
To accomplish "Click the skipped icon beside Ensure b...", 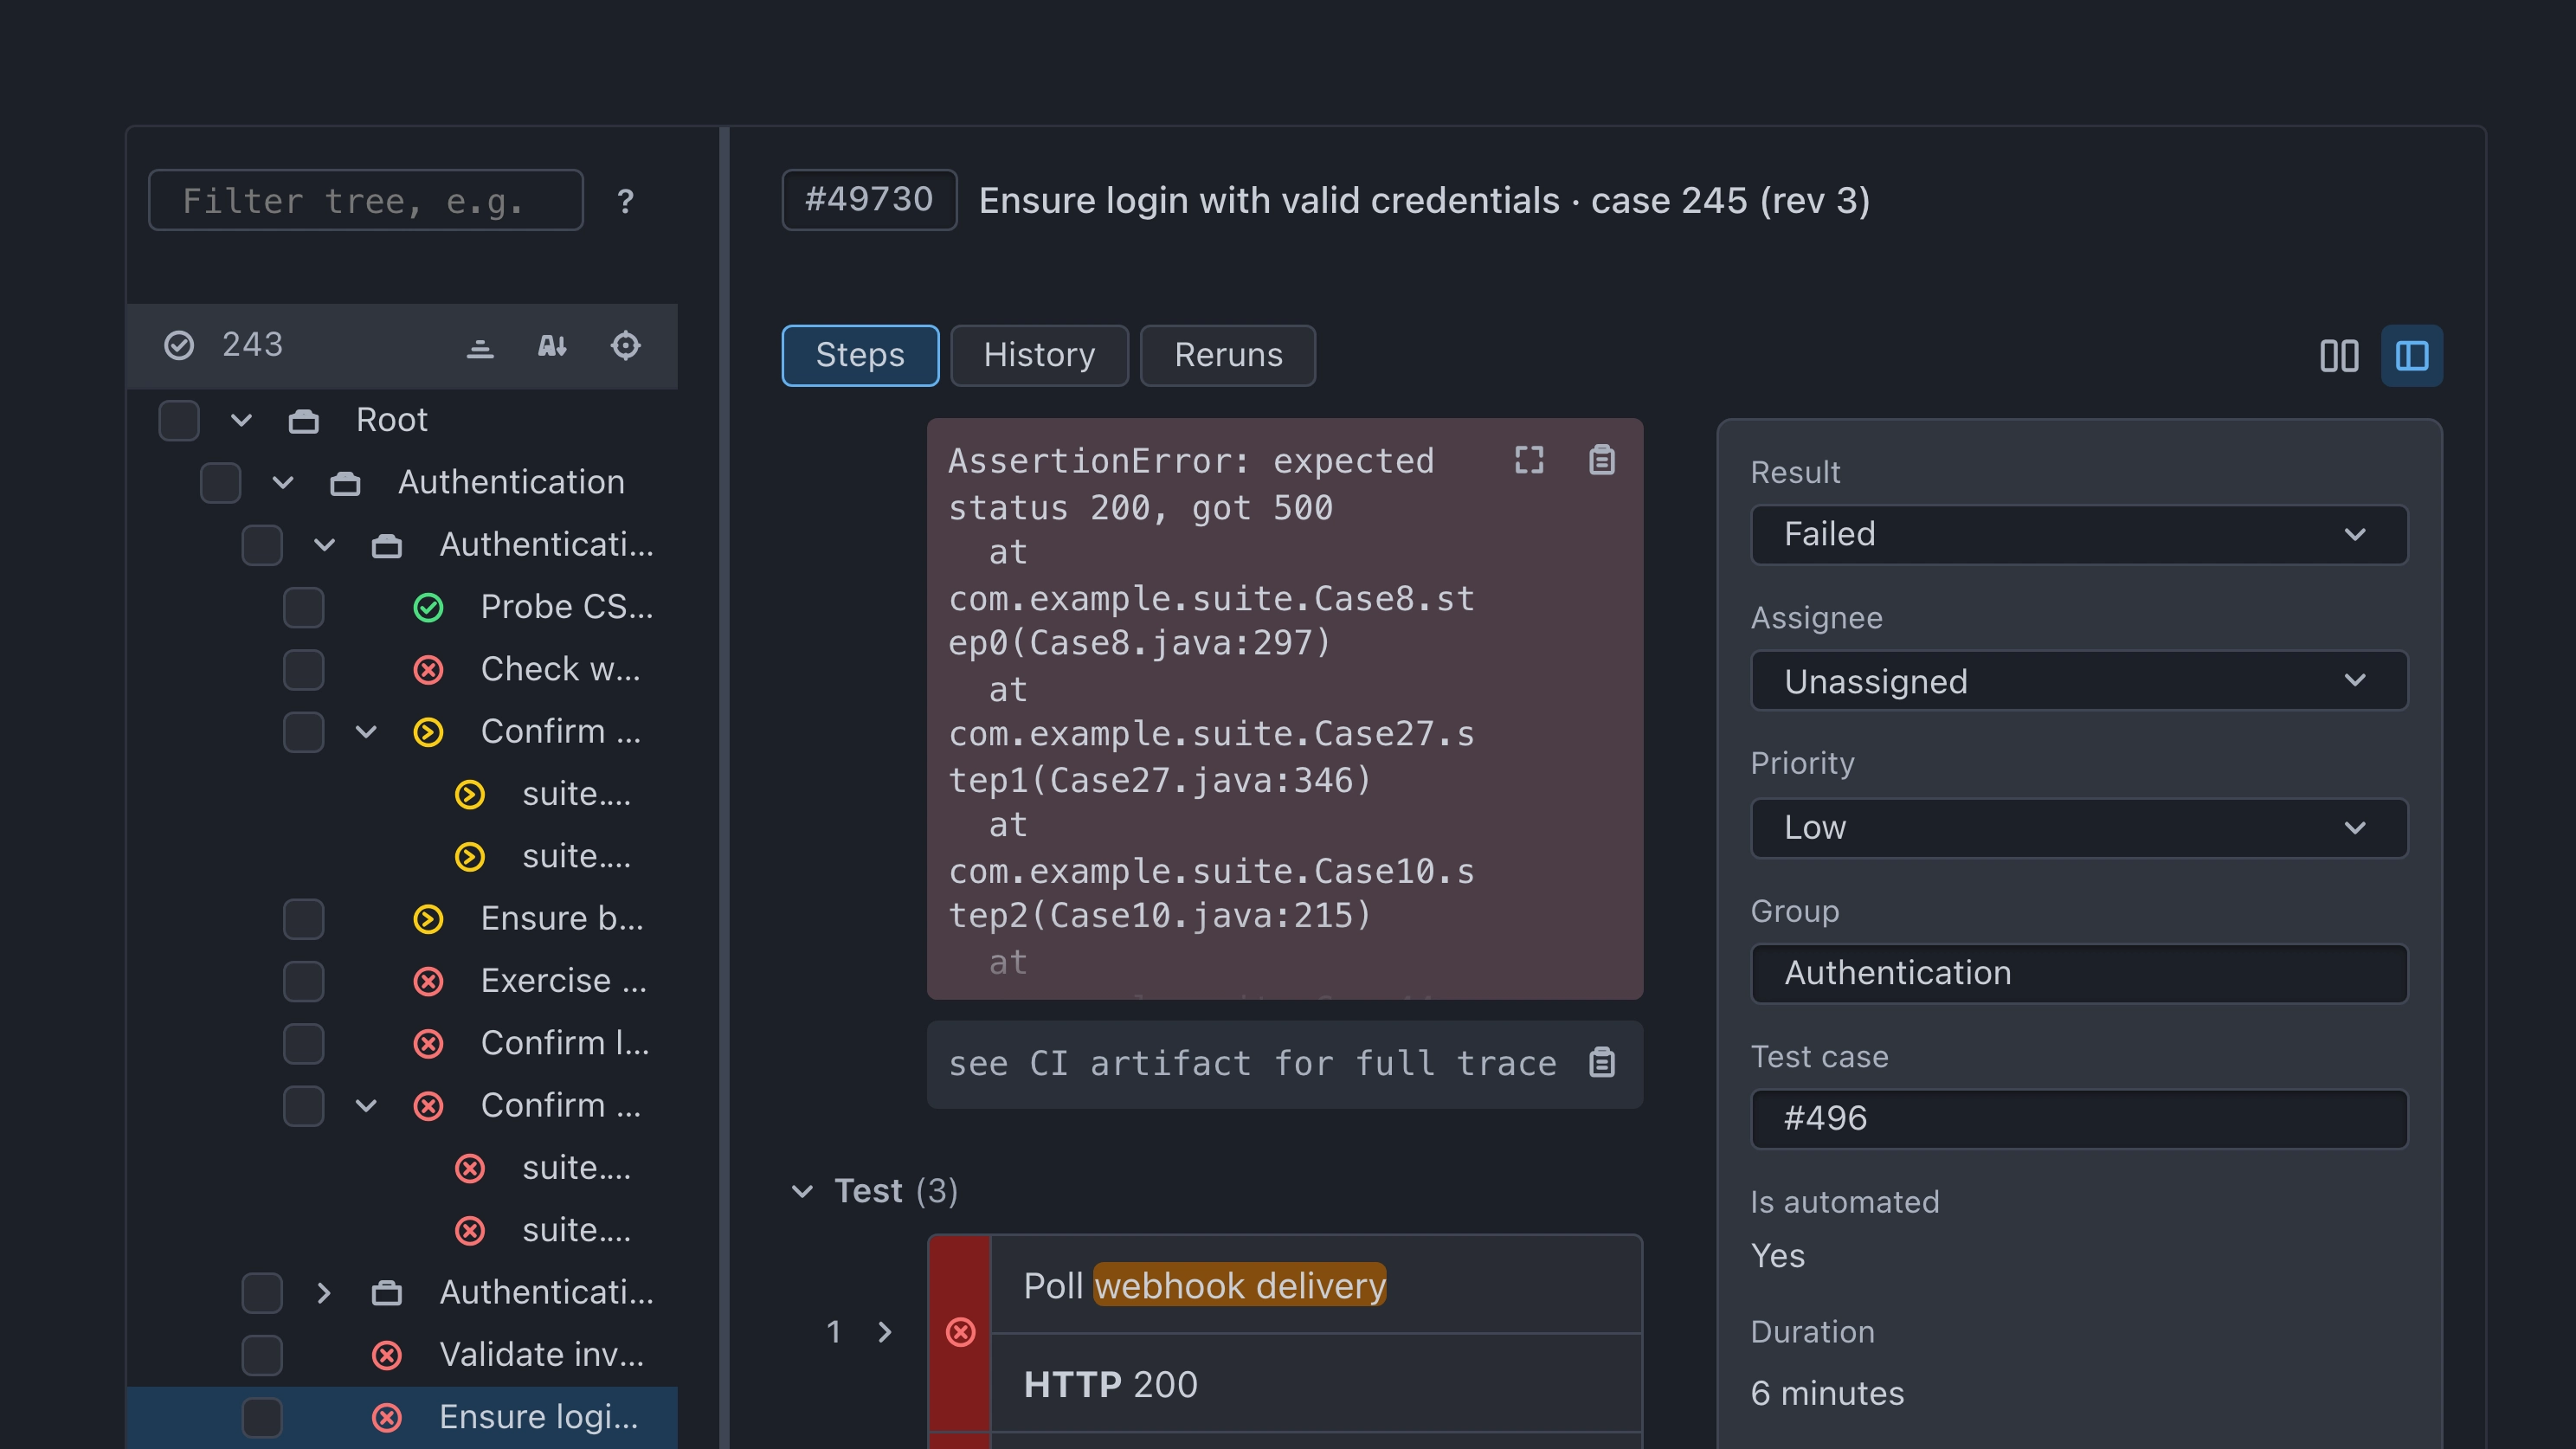I will tap(428, 918).
